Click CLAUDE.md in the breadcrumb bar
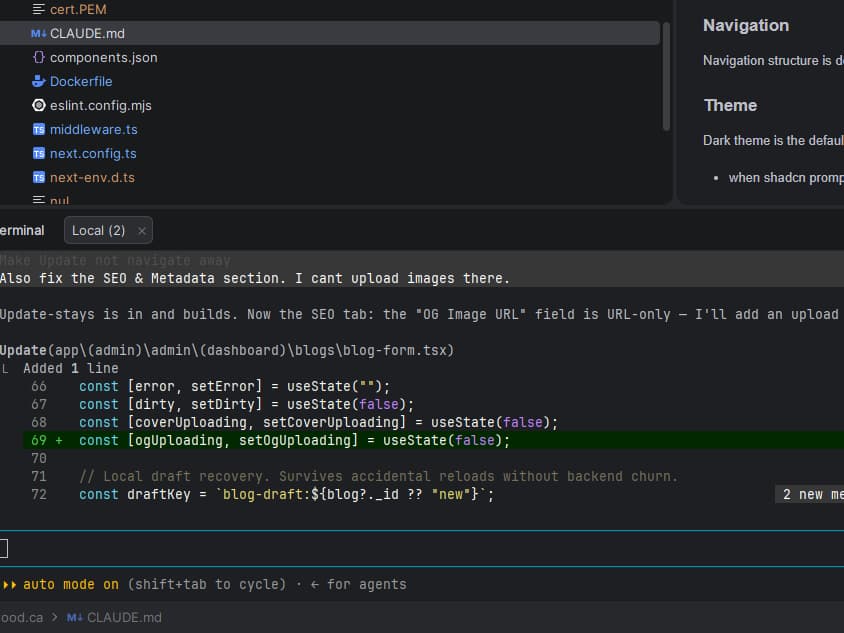 tap(124, 617)
